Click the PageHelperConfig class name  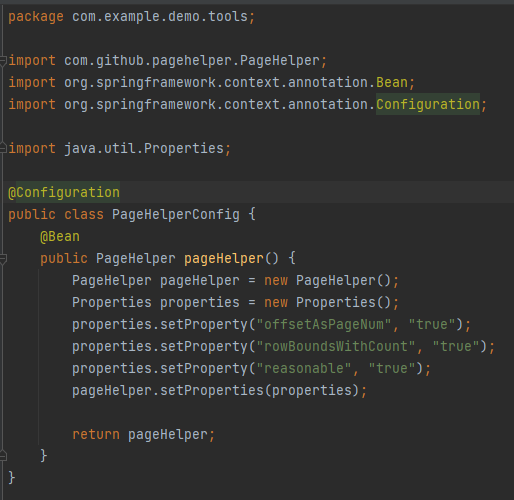(x=176, y=214)
